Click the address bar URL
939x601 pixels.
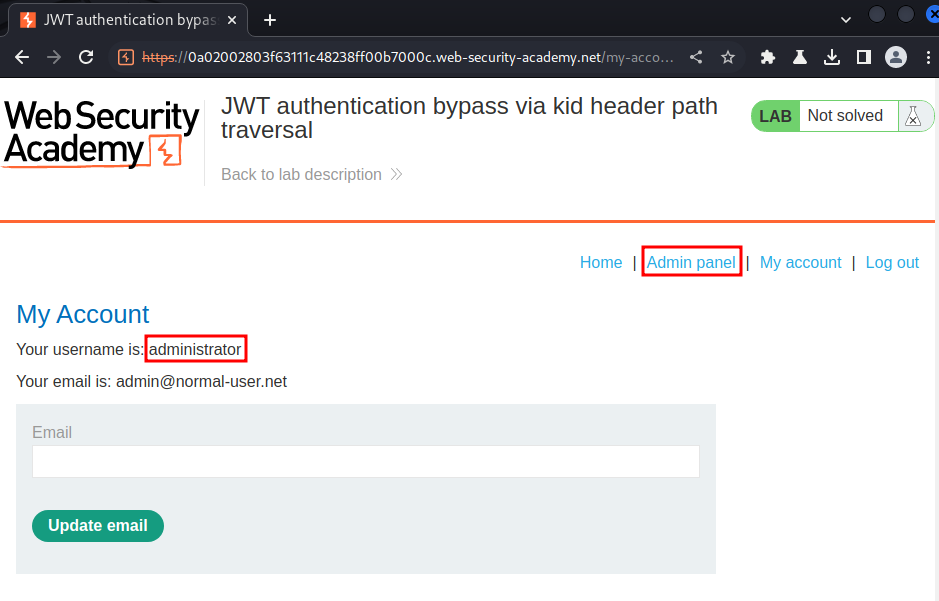coord(407,57)
